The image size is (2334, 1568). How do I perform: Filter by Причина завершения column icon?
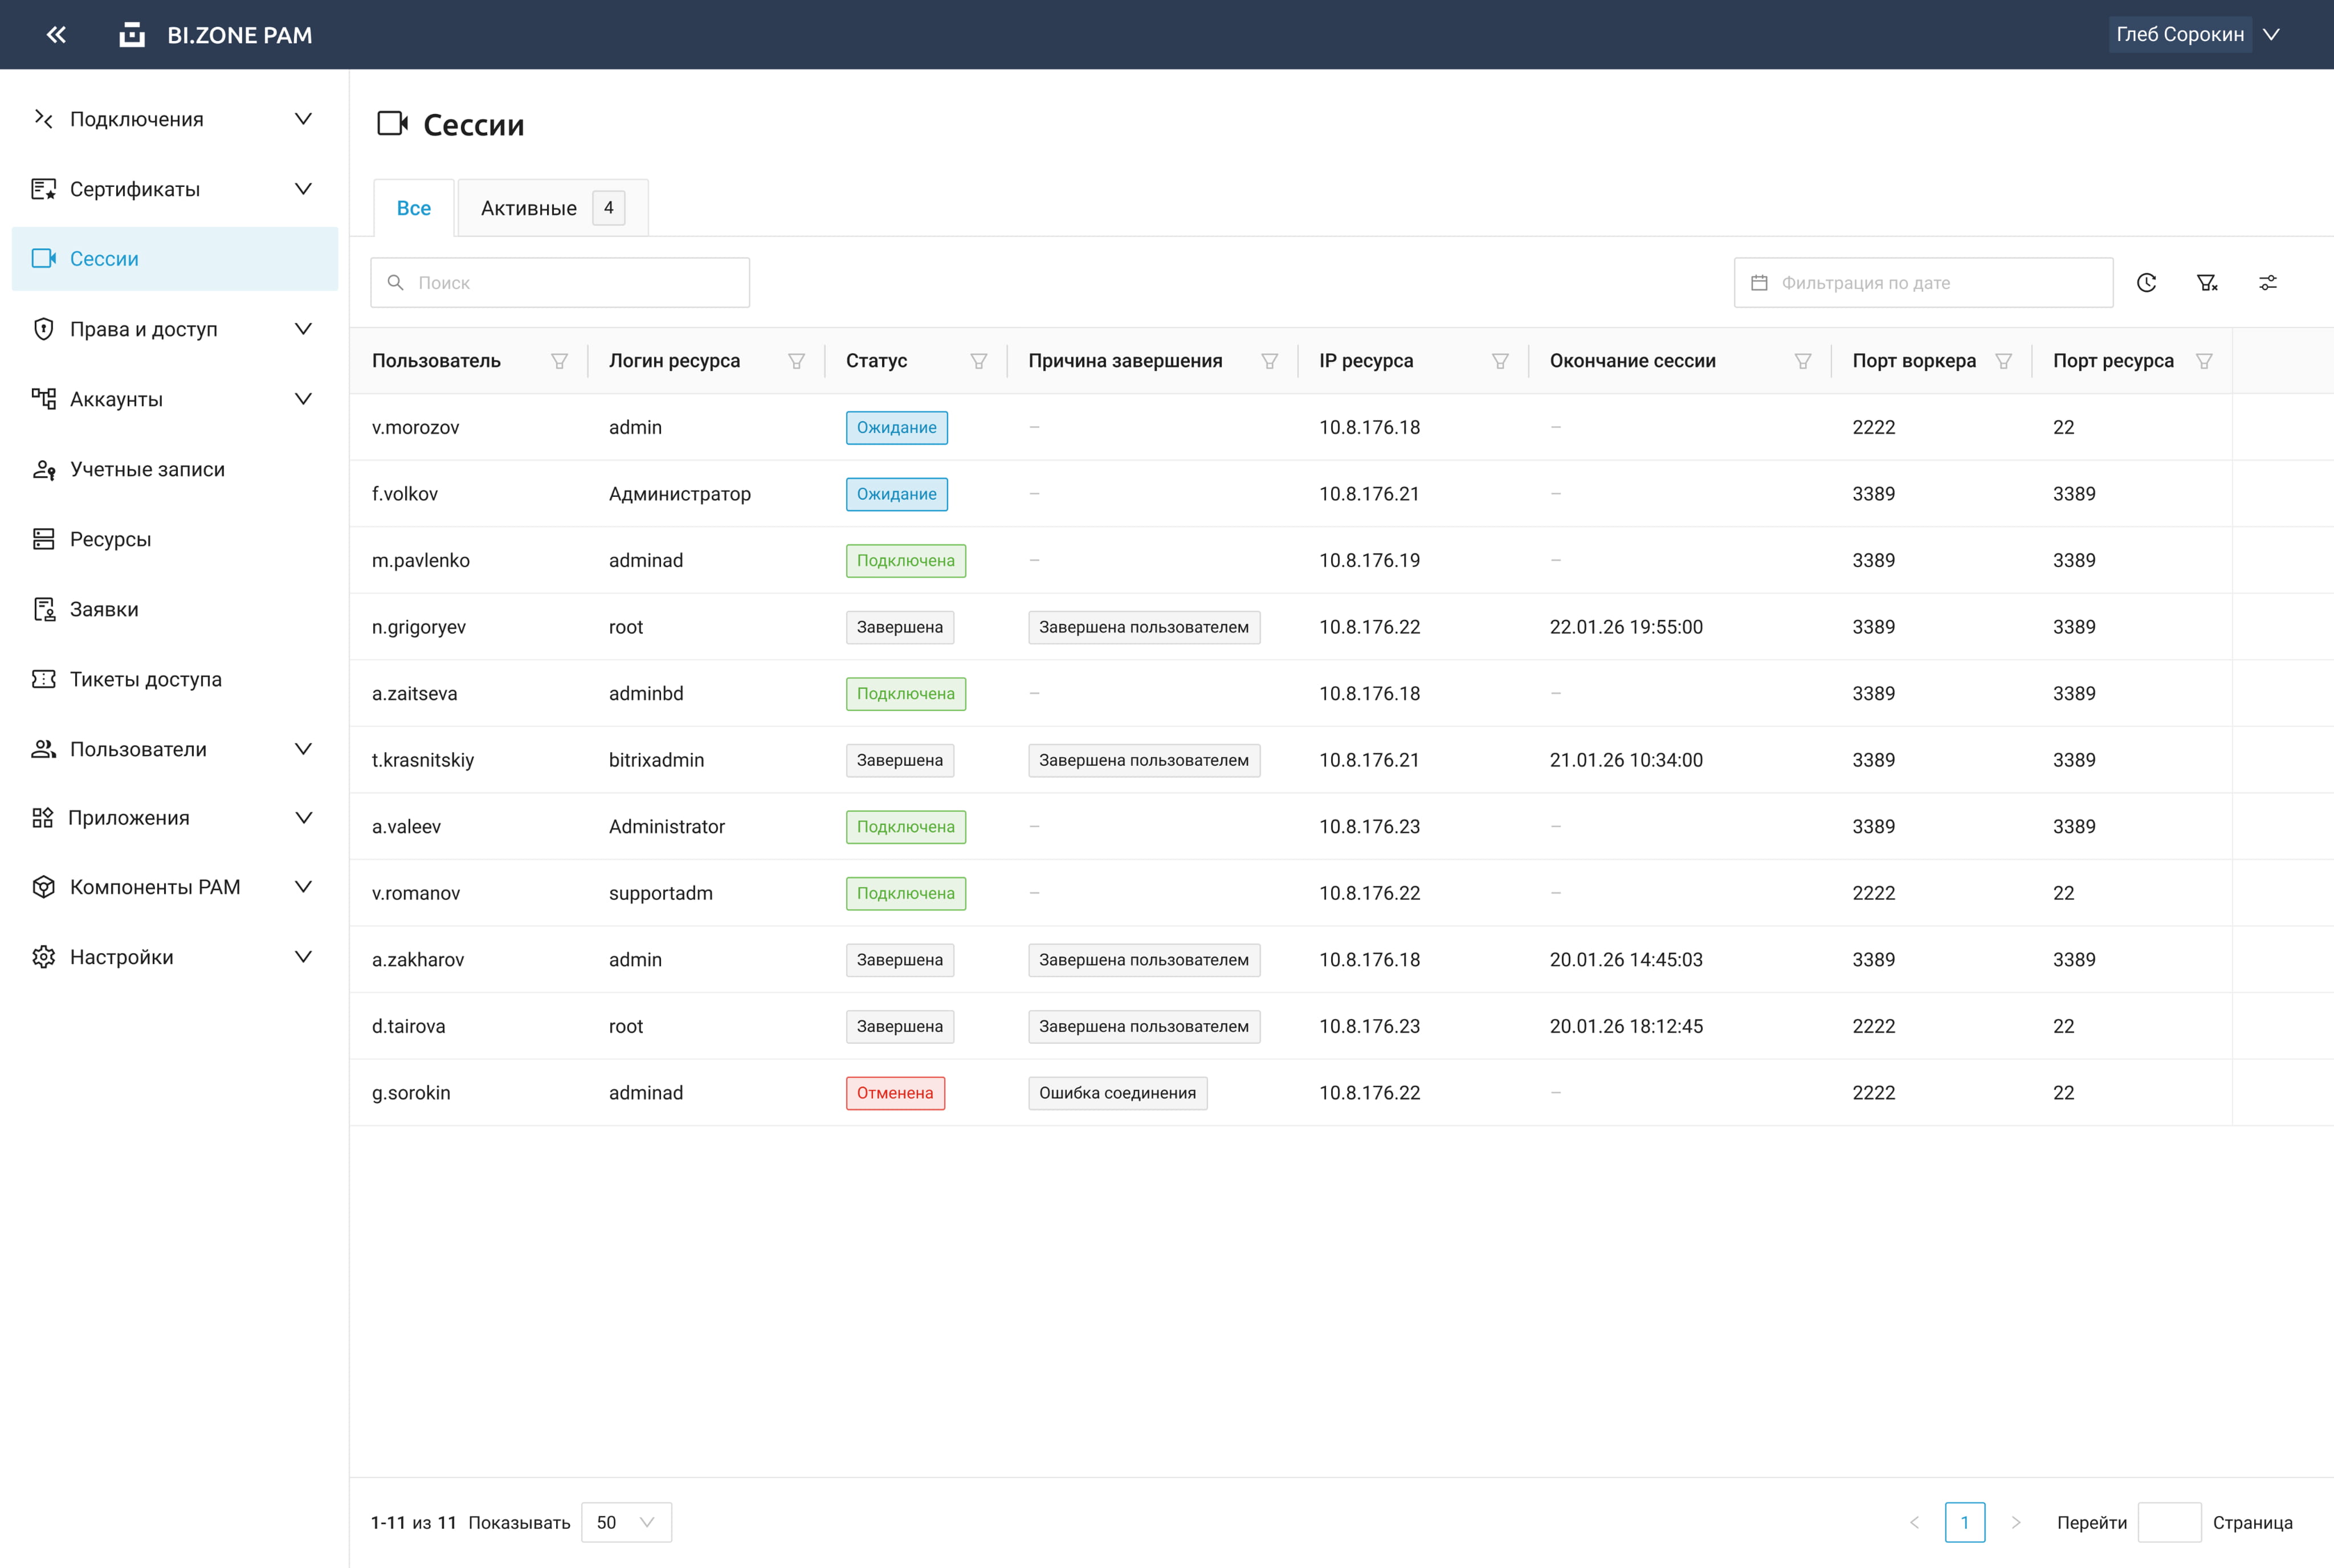click(x=1269, y=361)
